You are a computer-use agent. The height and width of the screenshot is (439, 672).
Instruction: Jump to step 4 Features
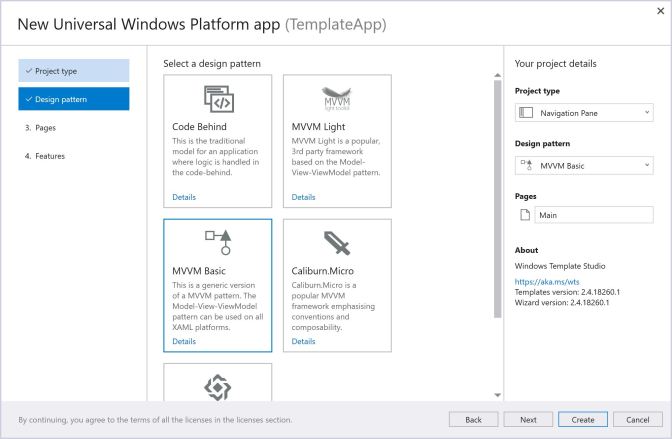(x=45, y=156)
